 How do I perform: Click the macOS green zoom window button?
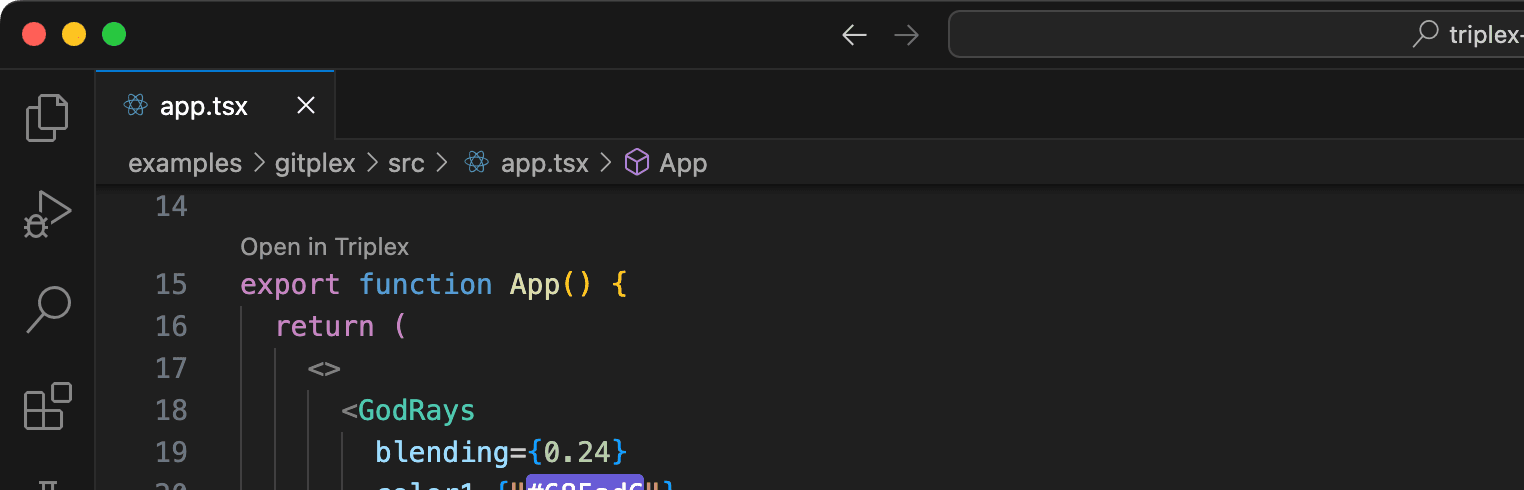click(114, 34)
